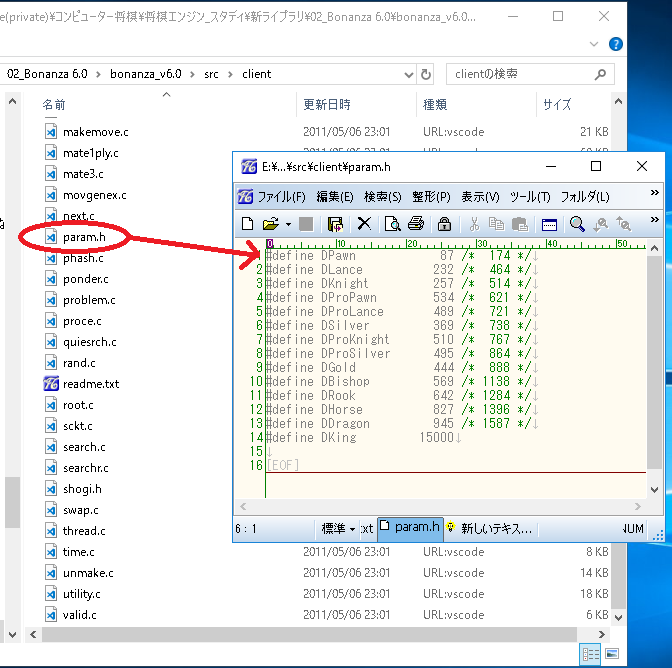Open search with the magnifier icon
Screen dimensions: 672x668
577,224
